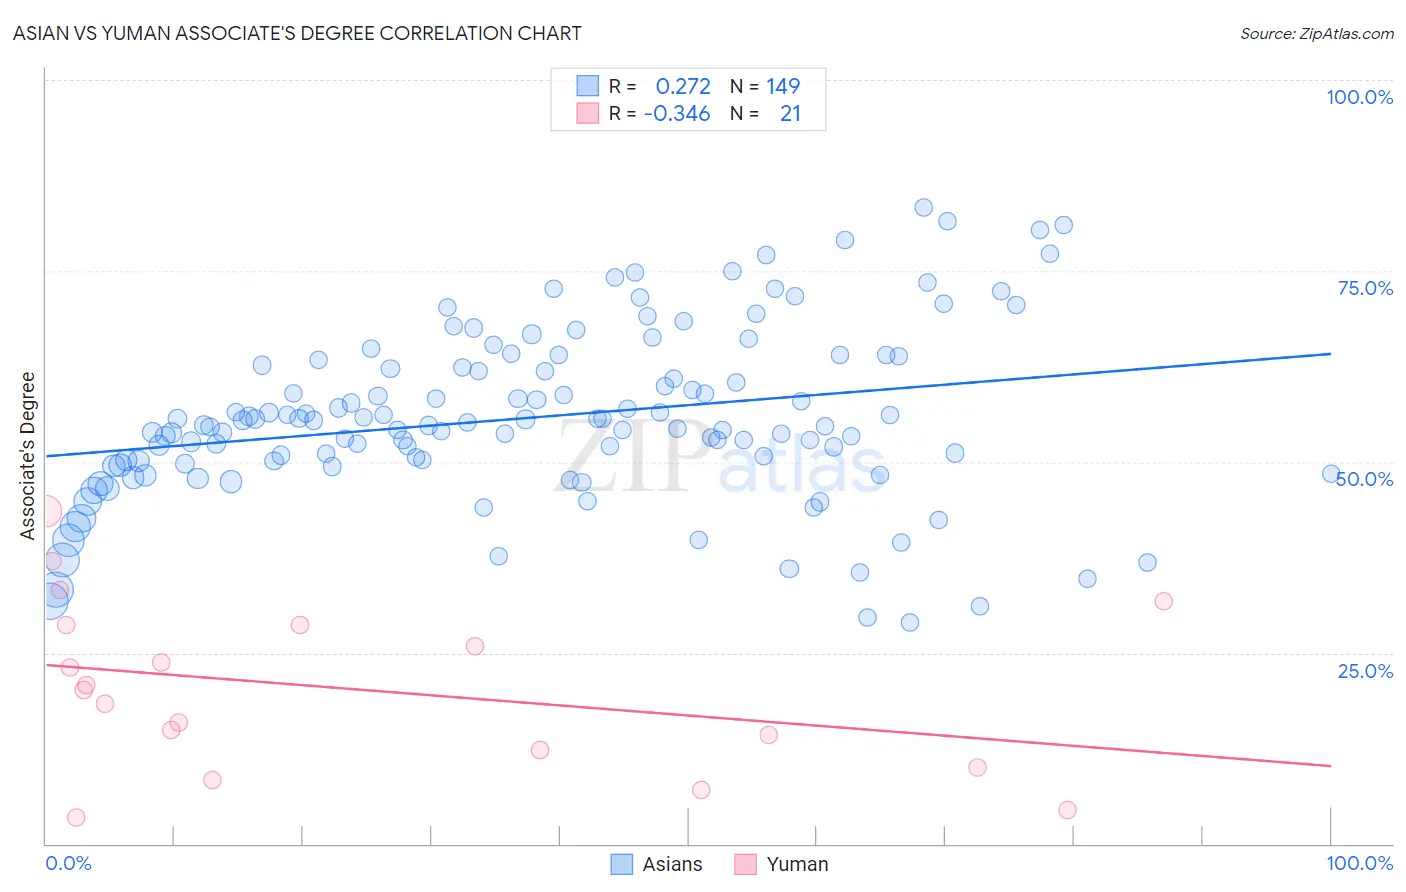1406x892 pixels.
Task: Click the 0.0% x-axis label
Action: click(68, 863)
